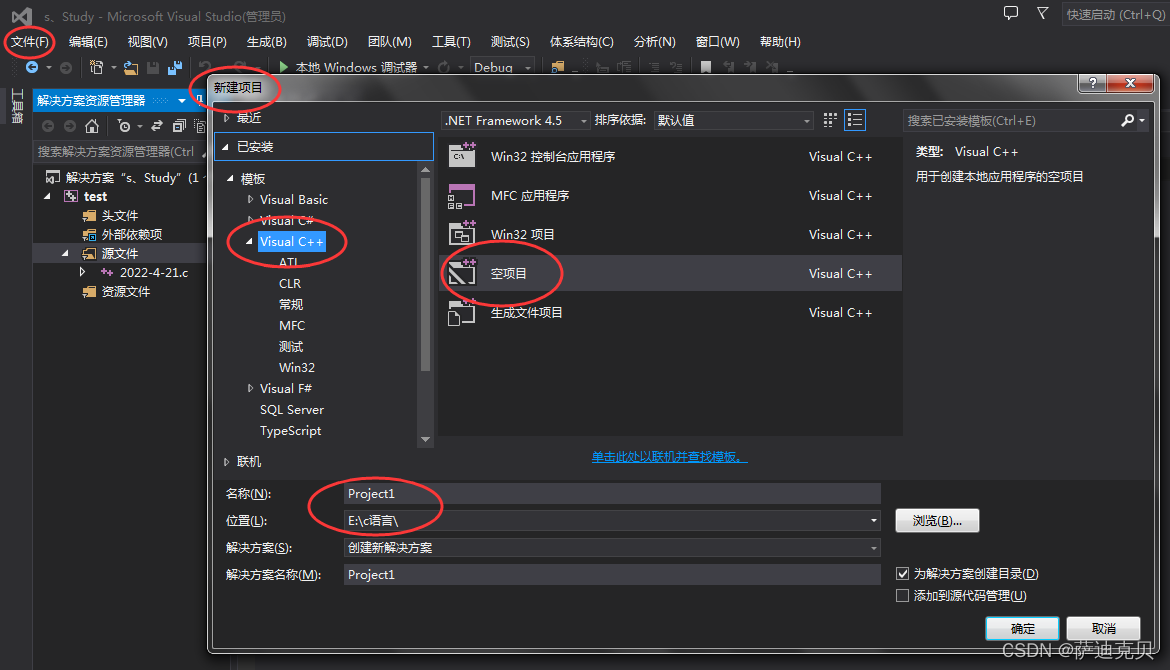Select TypeScript in template tree
1170x670 pixels.
(x=290, y=431)
